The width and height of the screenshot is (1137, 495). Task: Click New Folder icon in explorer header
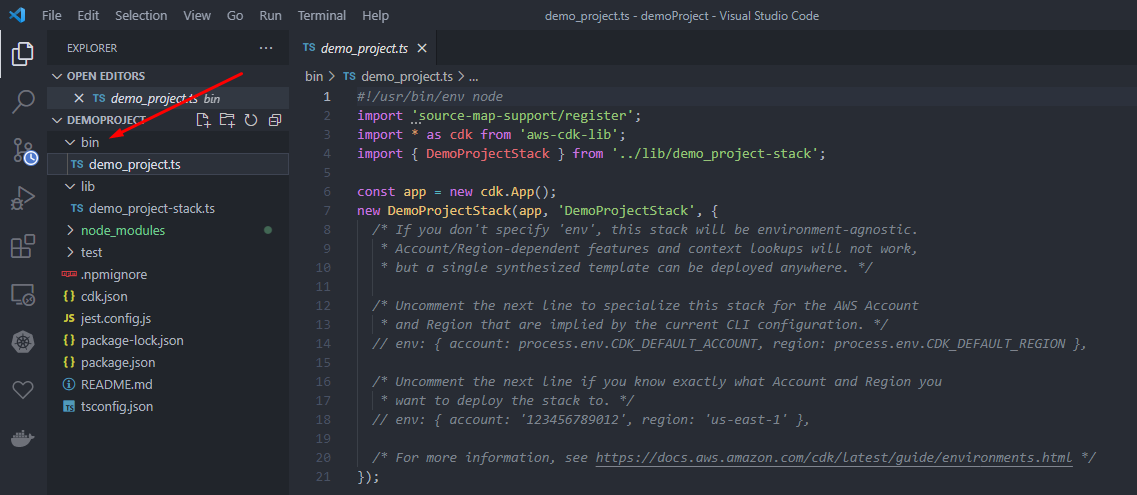point(227,120)
